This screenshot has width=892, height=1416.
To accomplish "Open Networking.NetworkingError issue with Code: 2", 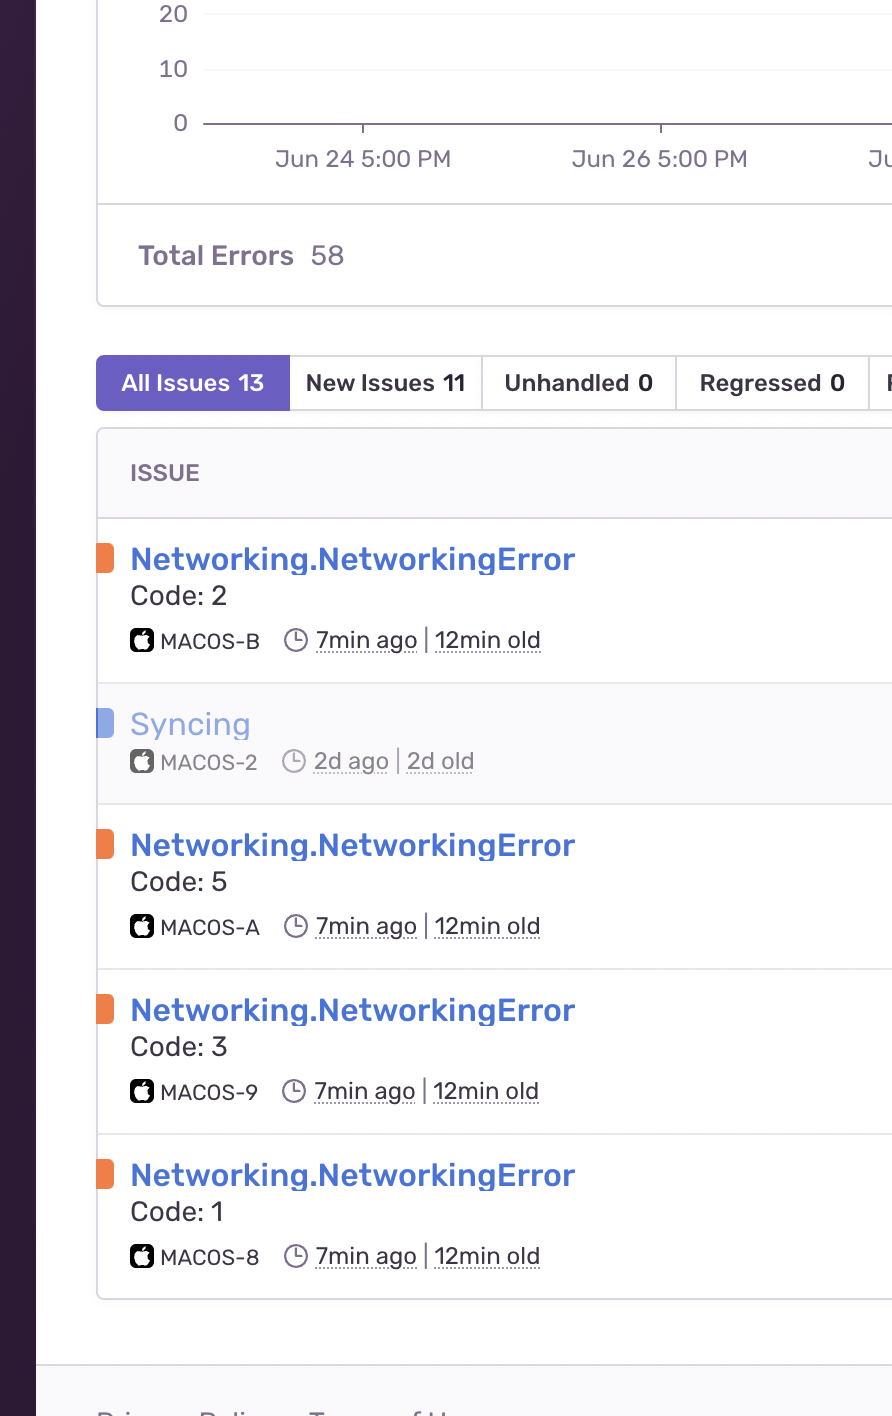I will click(x=353, y=559).
